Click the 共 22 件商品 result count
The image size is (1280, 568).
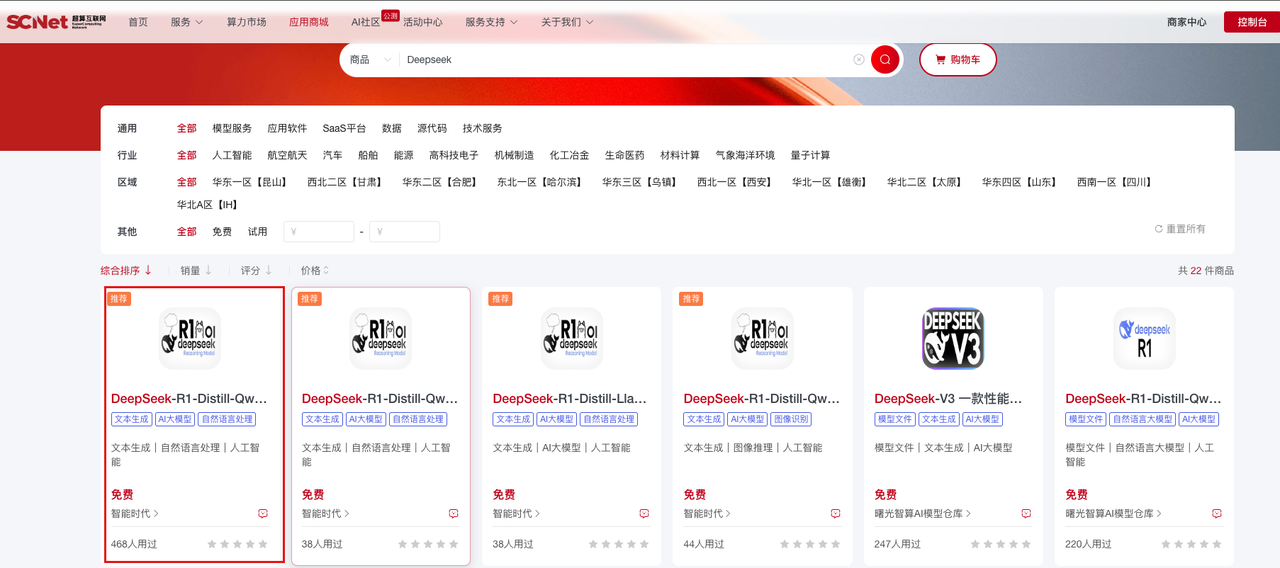point(1206,271)
